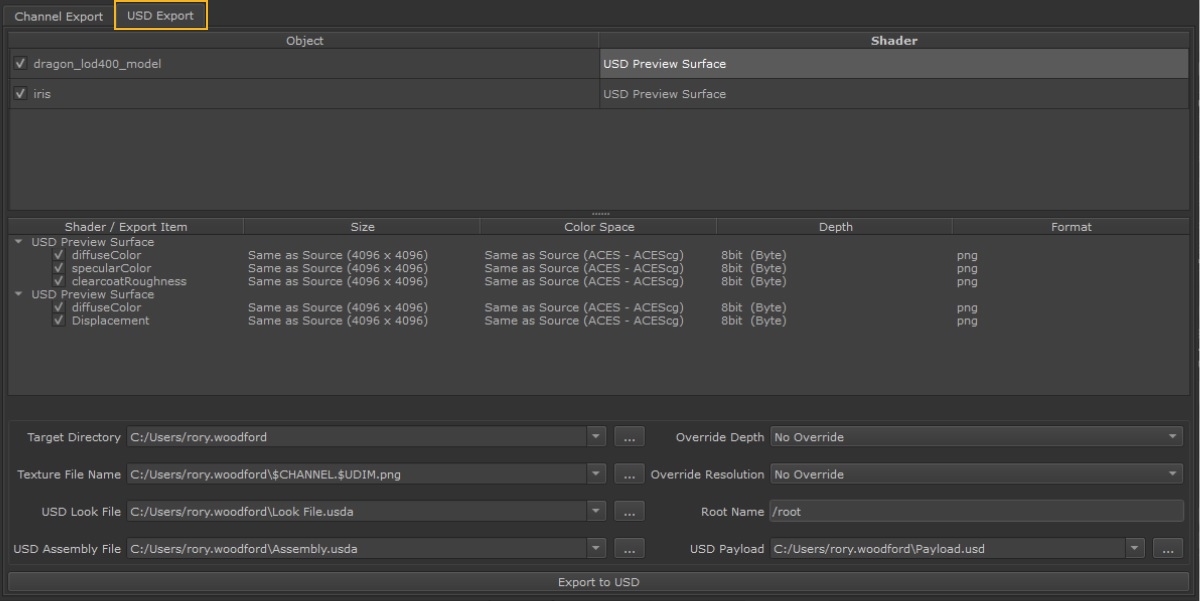Screen dimensions: 1200x601
Task: Toggle first diffuseColor export item checkbox
Action: [x=59, y=255]
